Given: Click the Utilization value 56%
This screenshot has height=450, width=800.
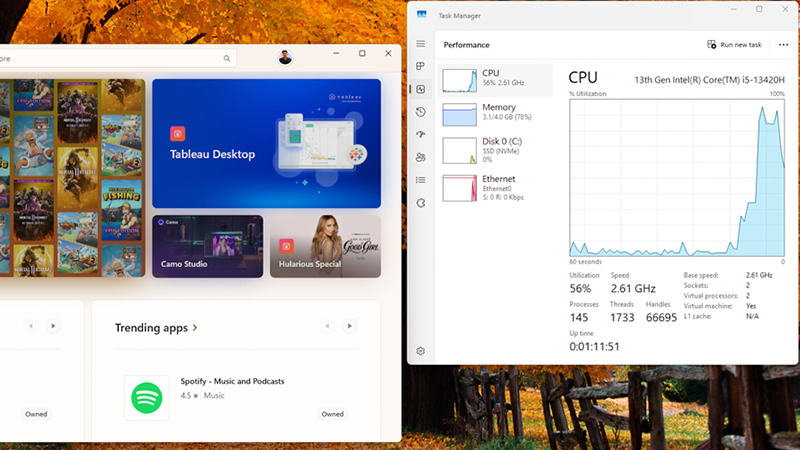Looking at the screenshot, I should tap(580, 288).
